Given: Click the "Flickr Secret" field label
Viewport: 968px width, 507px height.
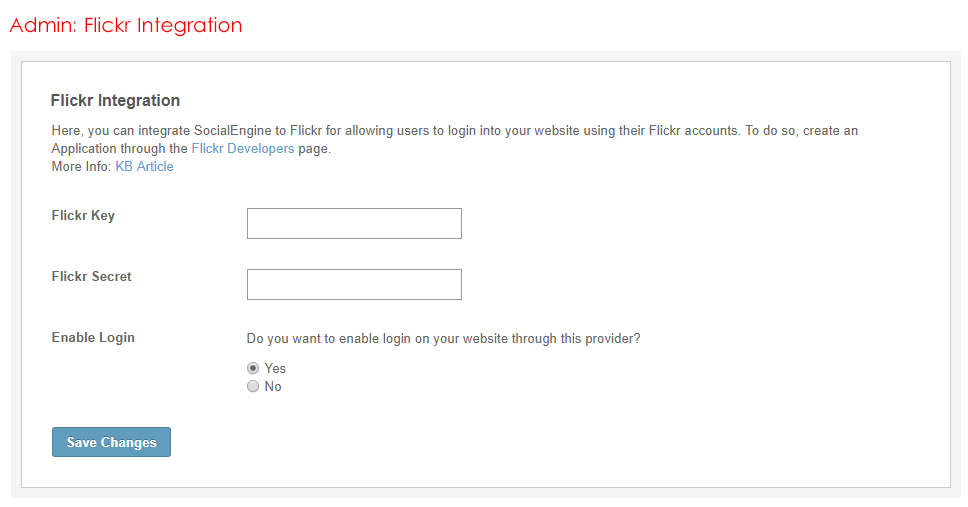Looking at the screenshot, I should pos(91,276).
